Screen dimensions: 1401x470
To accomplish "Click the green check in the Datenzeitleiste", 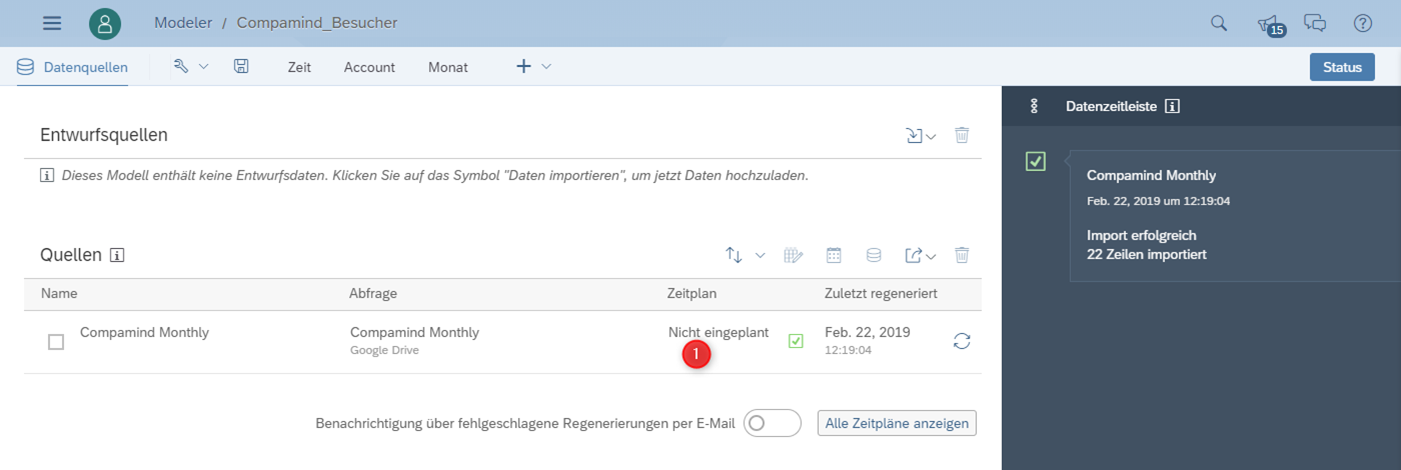I will tap(1035, 161).
